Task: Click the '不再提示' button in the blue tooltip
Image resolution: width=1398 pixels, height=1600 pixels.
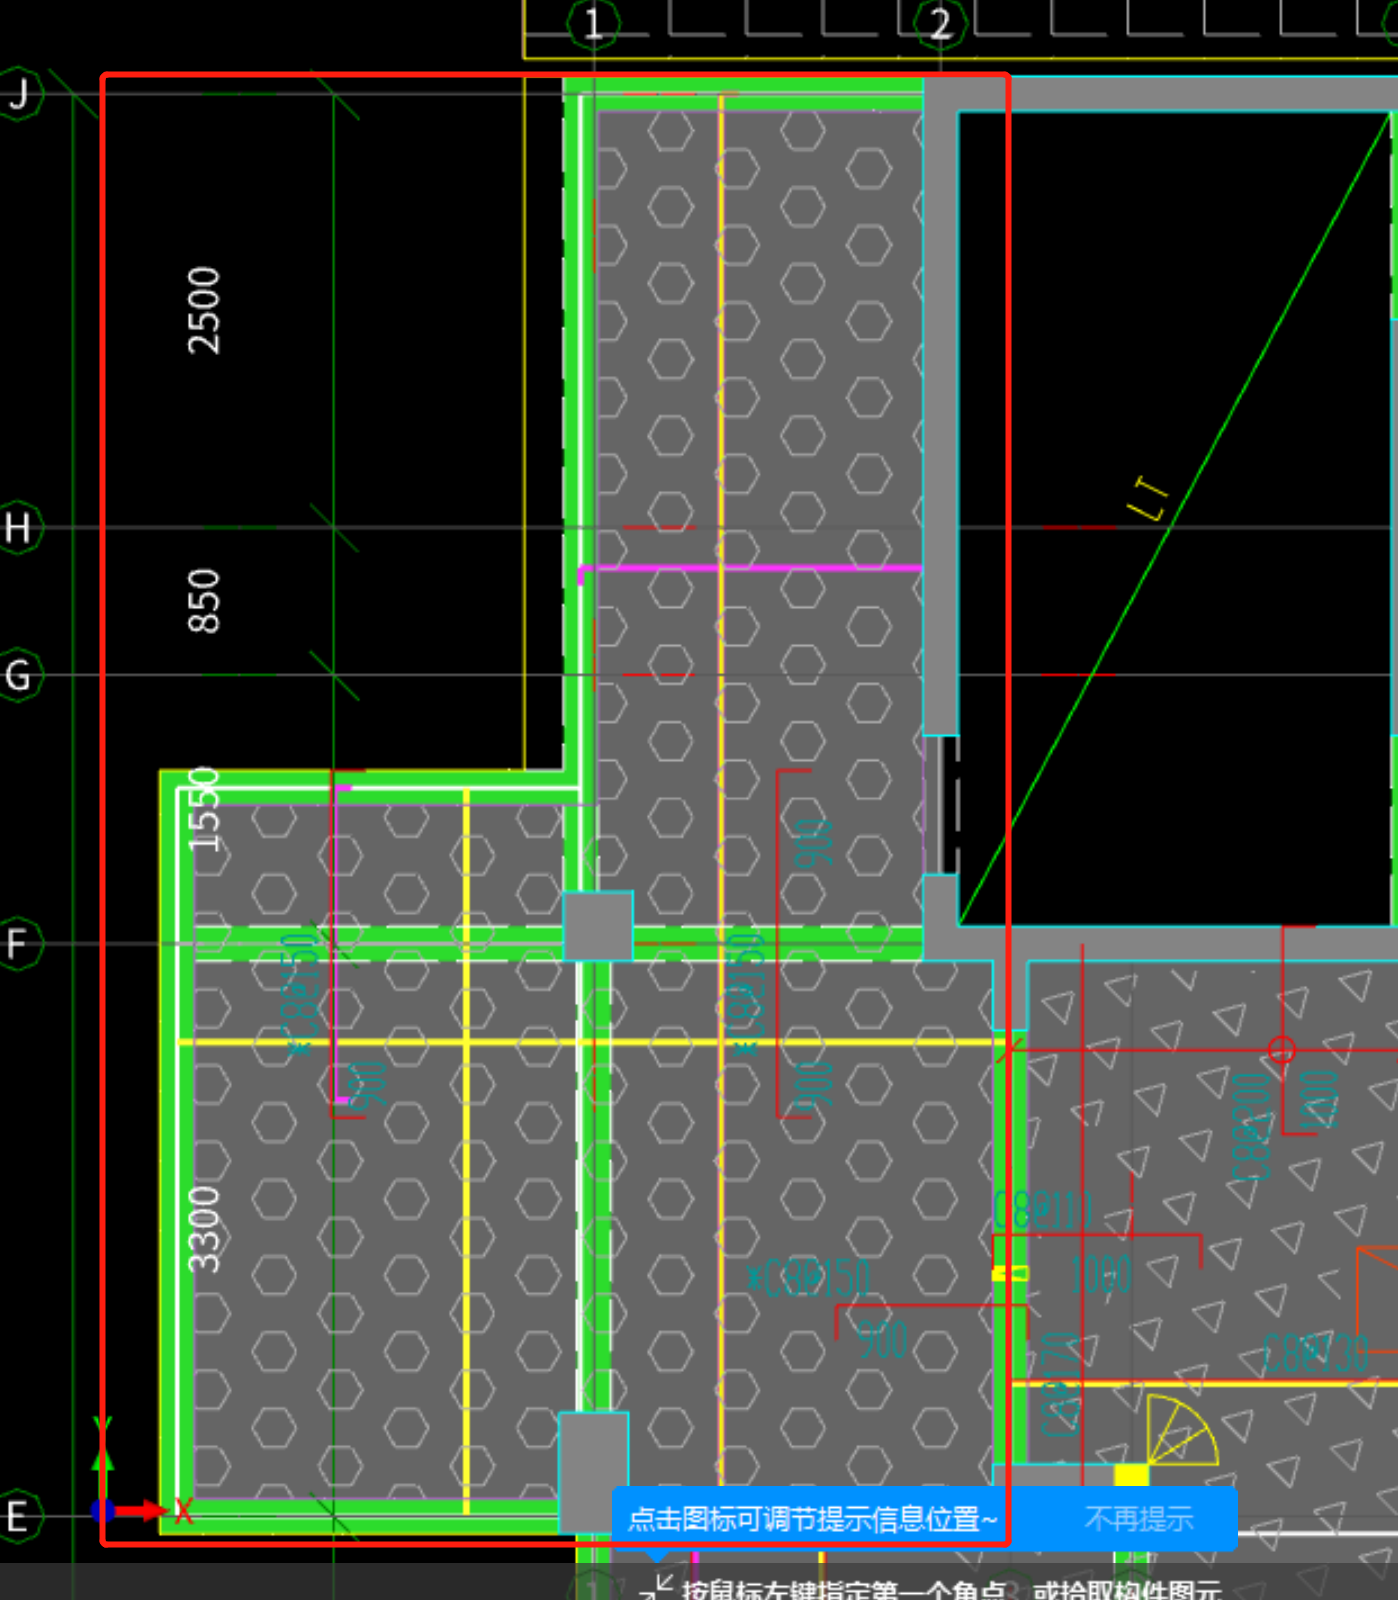Action: 1138,1519
